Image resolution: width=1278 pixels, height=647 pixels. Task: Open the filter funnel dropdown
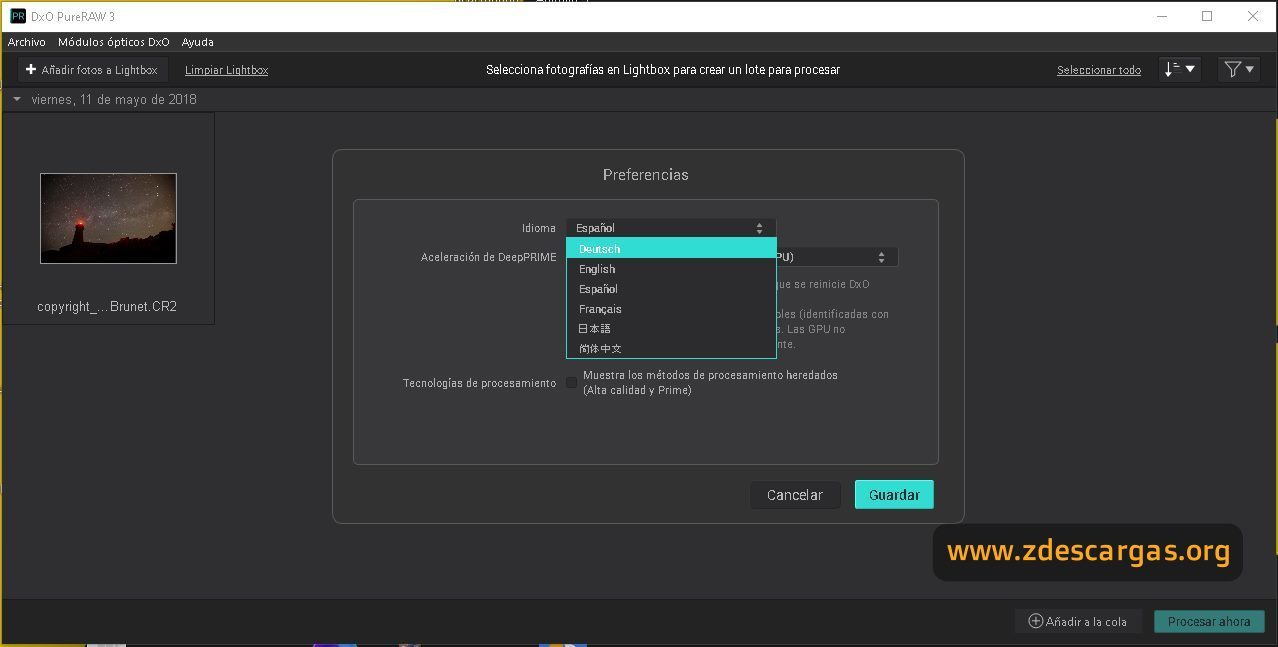[1239, 69]
